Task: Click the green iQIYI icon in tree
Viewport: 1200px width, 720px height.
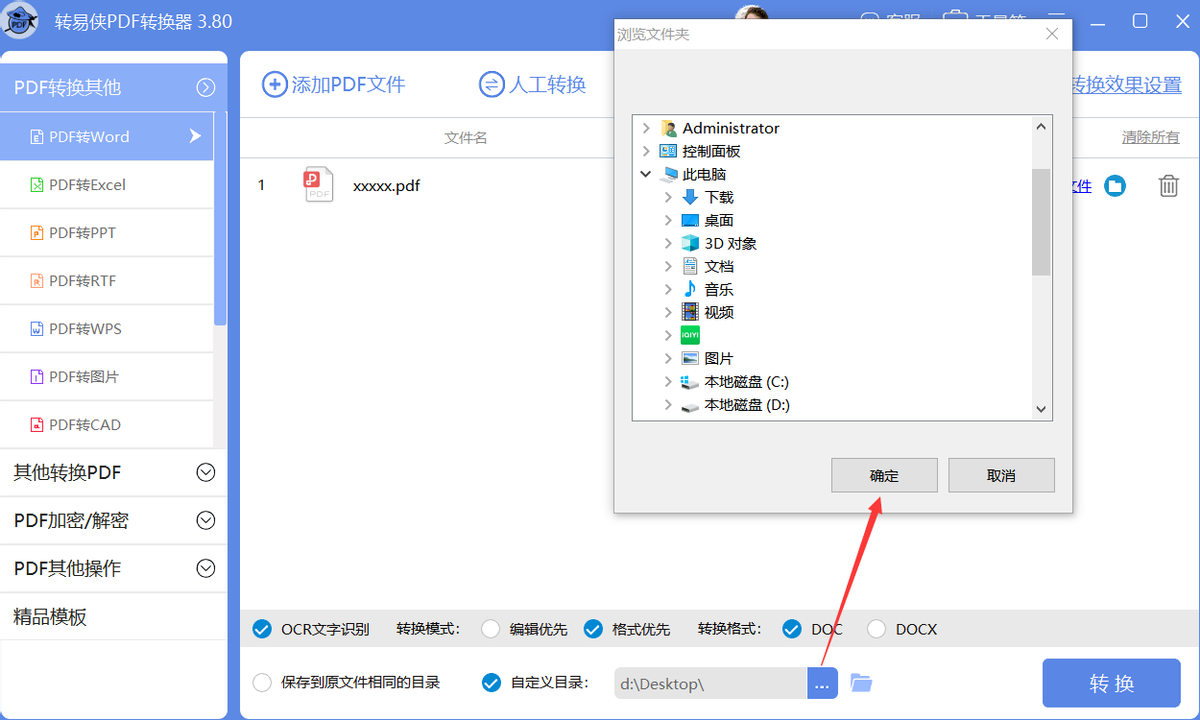Action: tap(690, 335)
